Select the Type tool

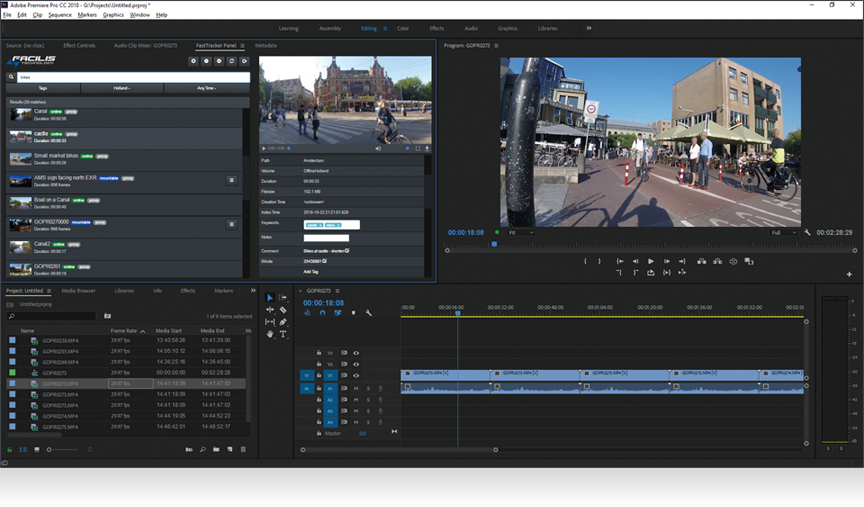[x=283, y=334]
